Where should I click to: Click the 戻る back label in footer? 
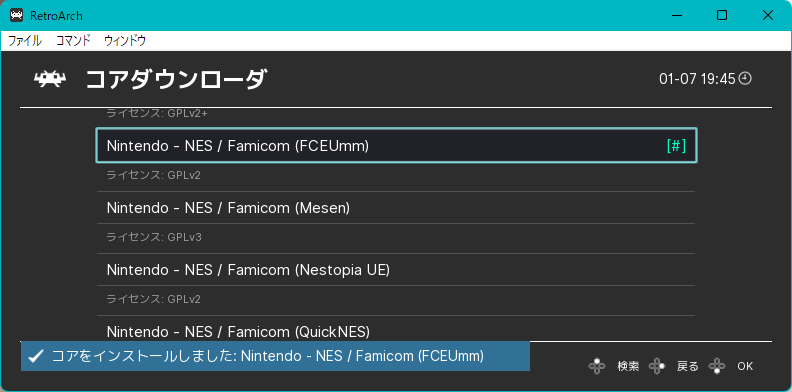tap(687, 366)
